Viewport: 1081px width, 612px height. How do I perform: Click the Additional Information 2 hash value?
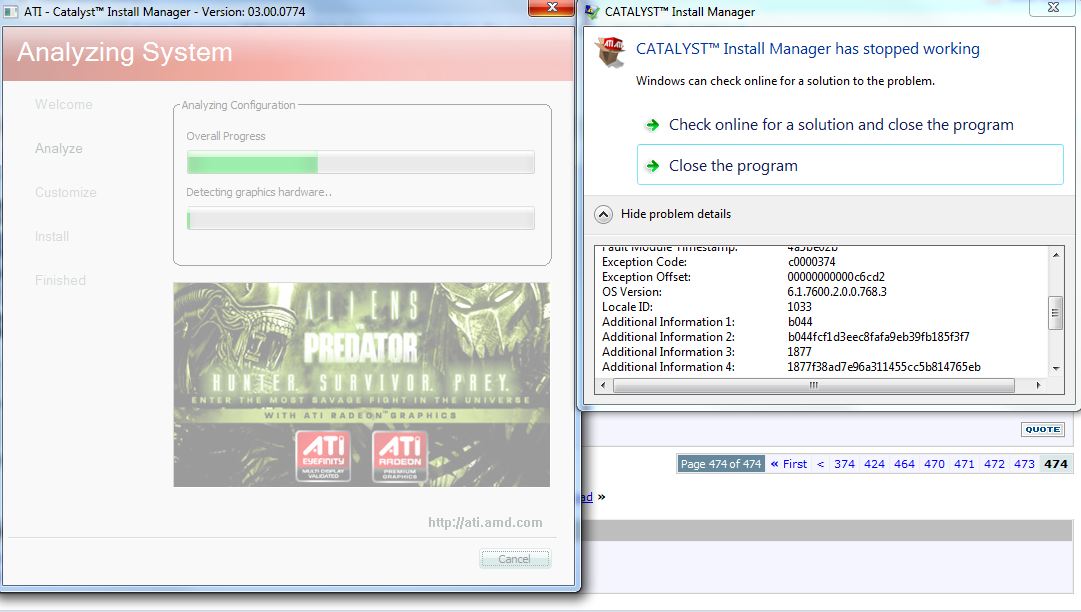pyautogui.click(x=878, y=337)
